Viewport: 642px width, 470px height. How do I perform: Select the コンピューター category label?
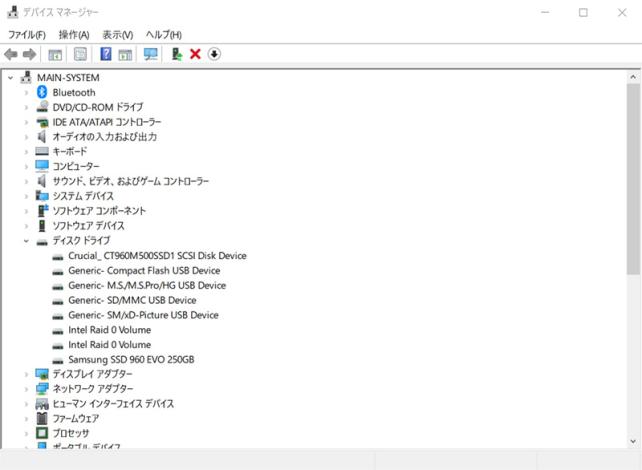click(76, 166)
